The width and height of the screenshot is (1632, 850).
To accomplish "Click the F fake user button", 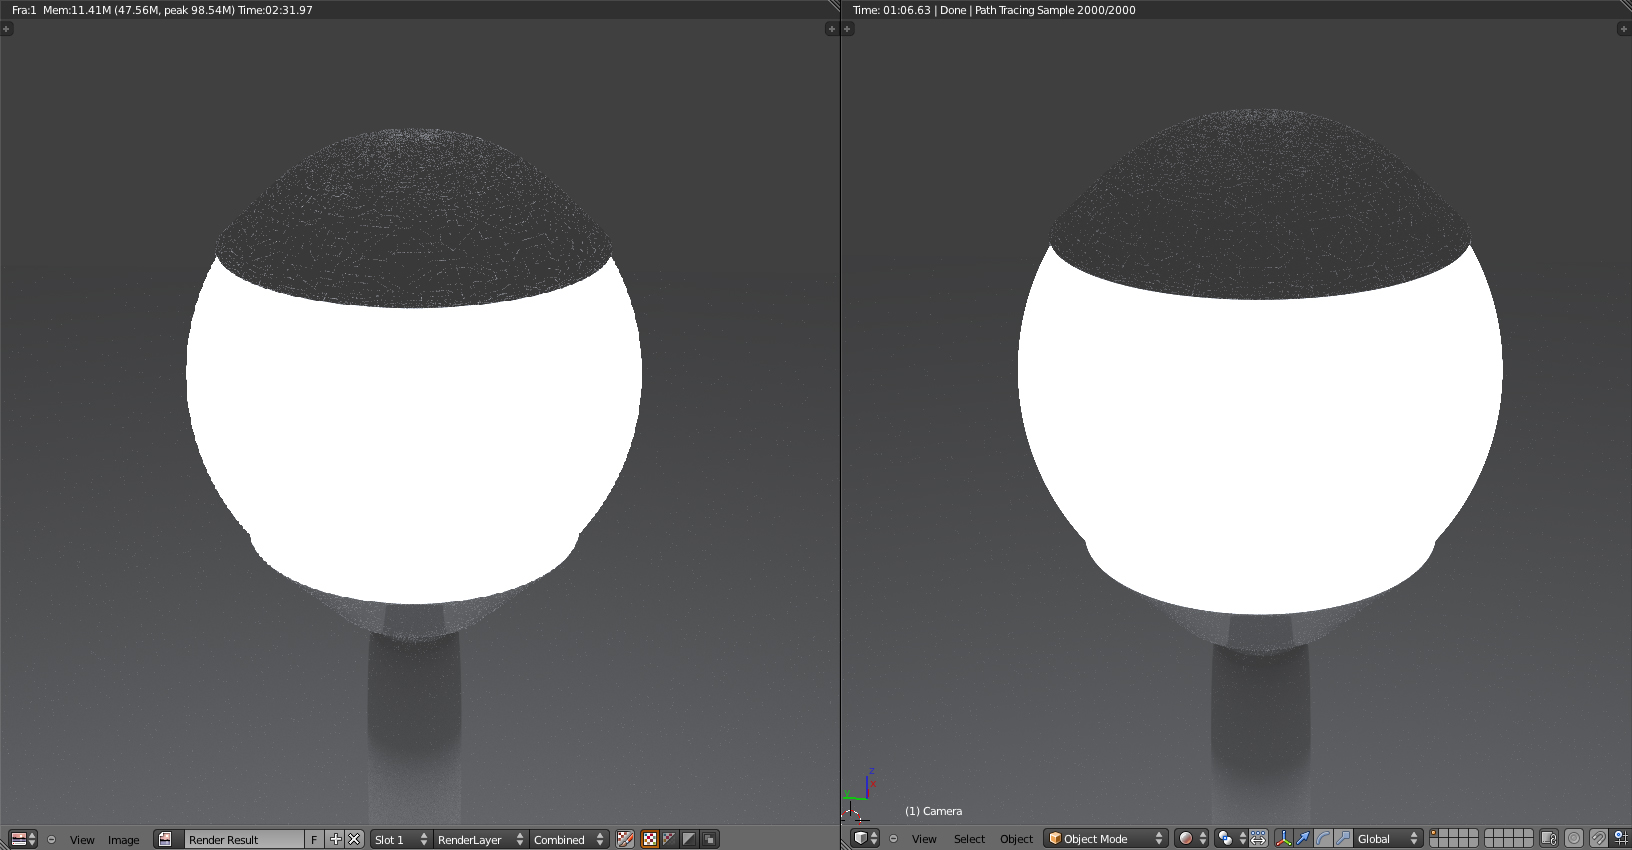I will coord(314,839).
